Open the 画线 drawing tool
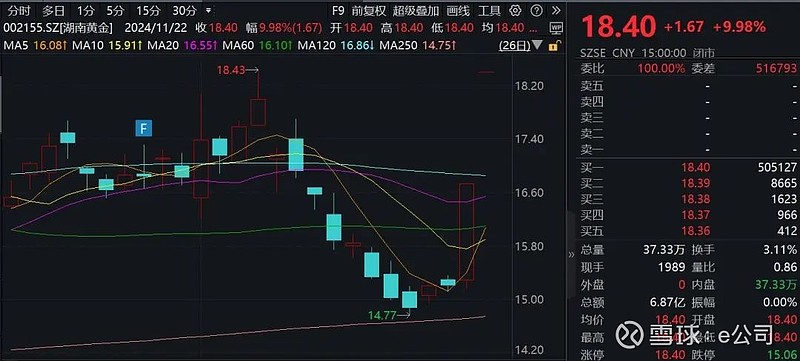The image size is (800, 361). [458, 10]
